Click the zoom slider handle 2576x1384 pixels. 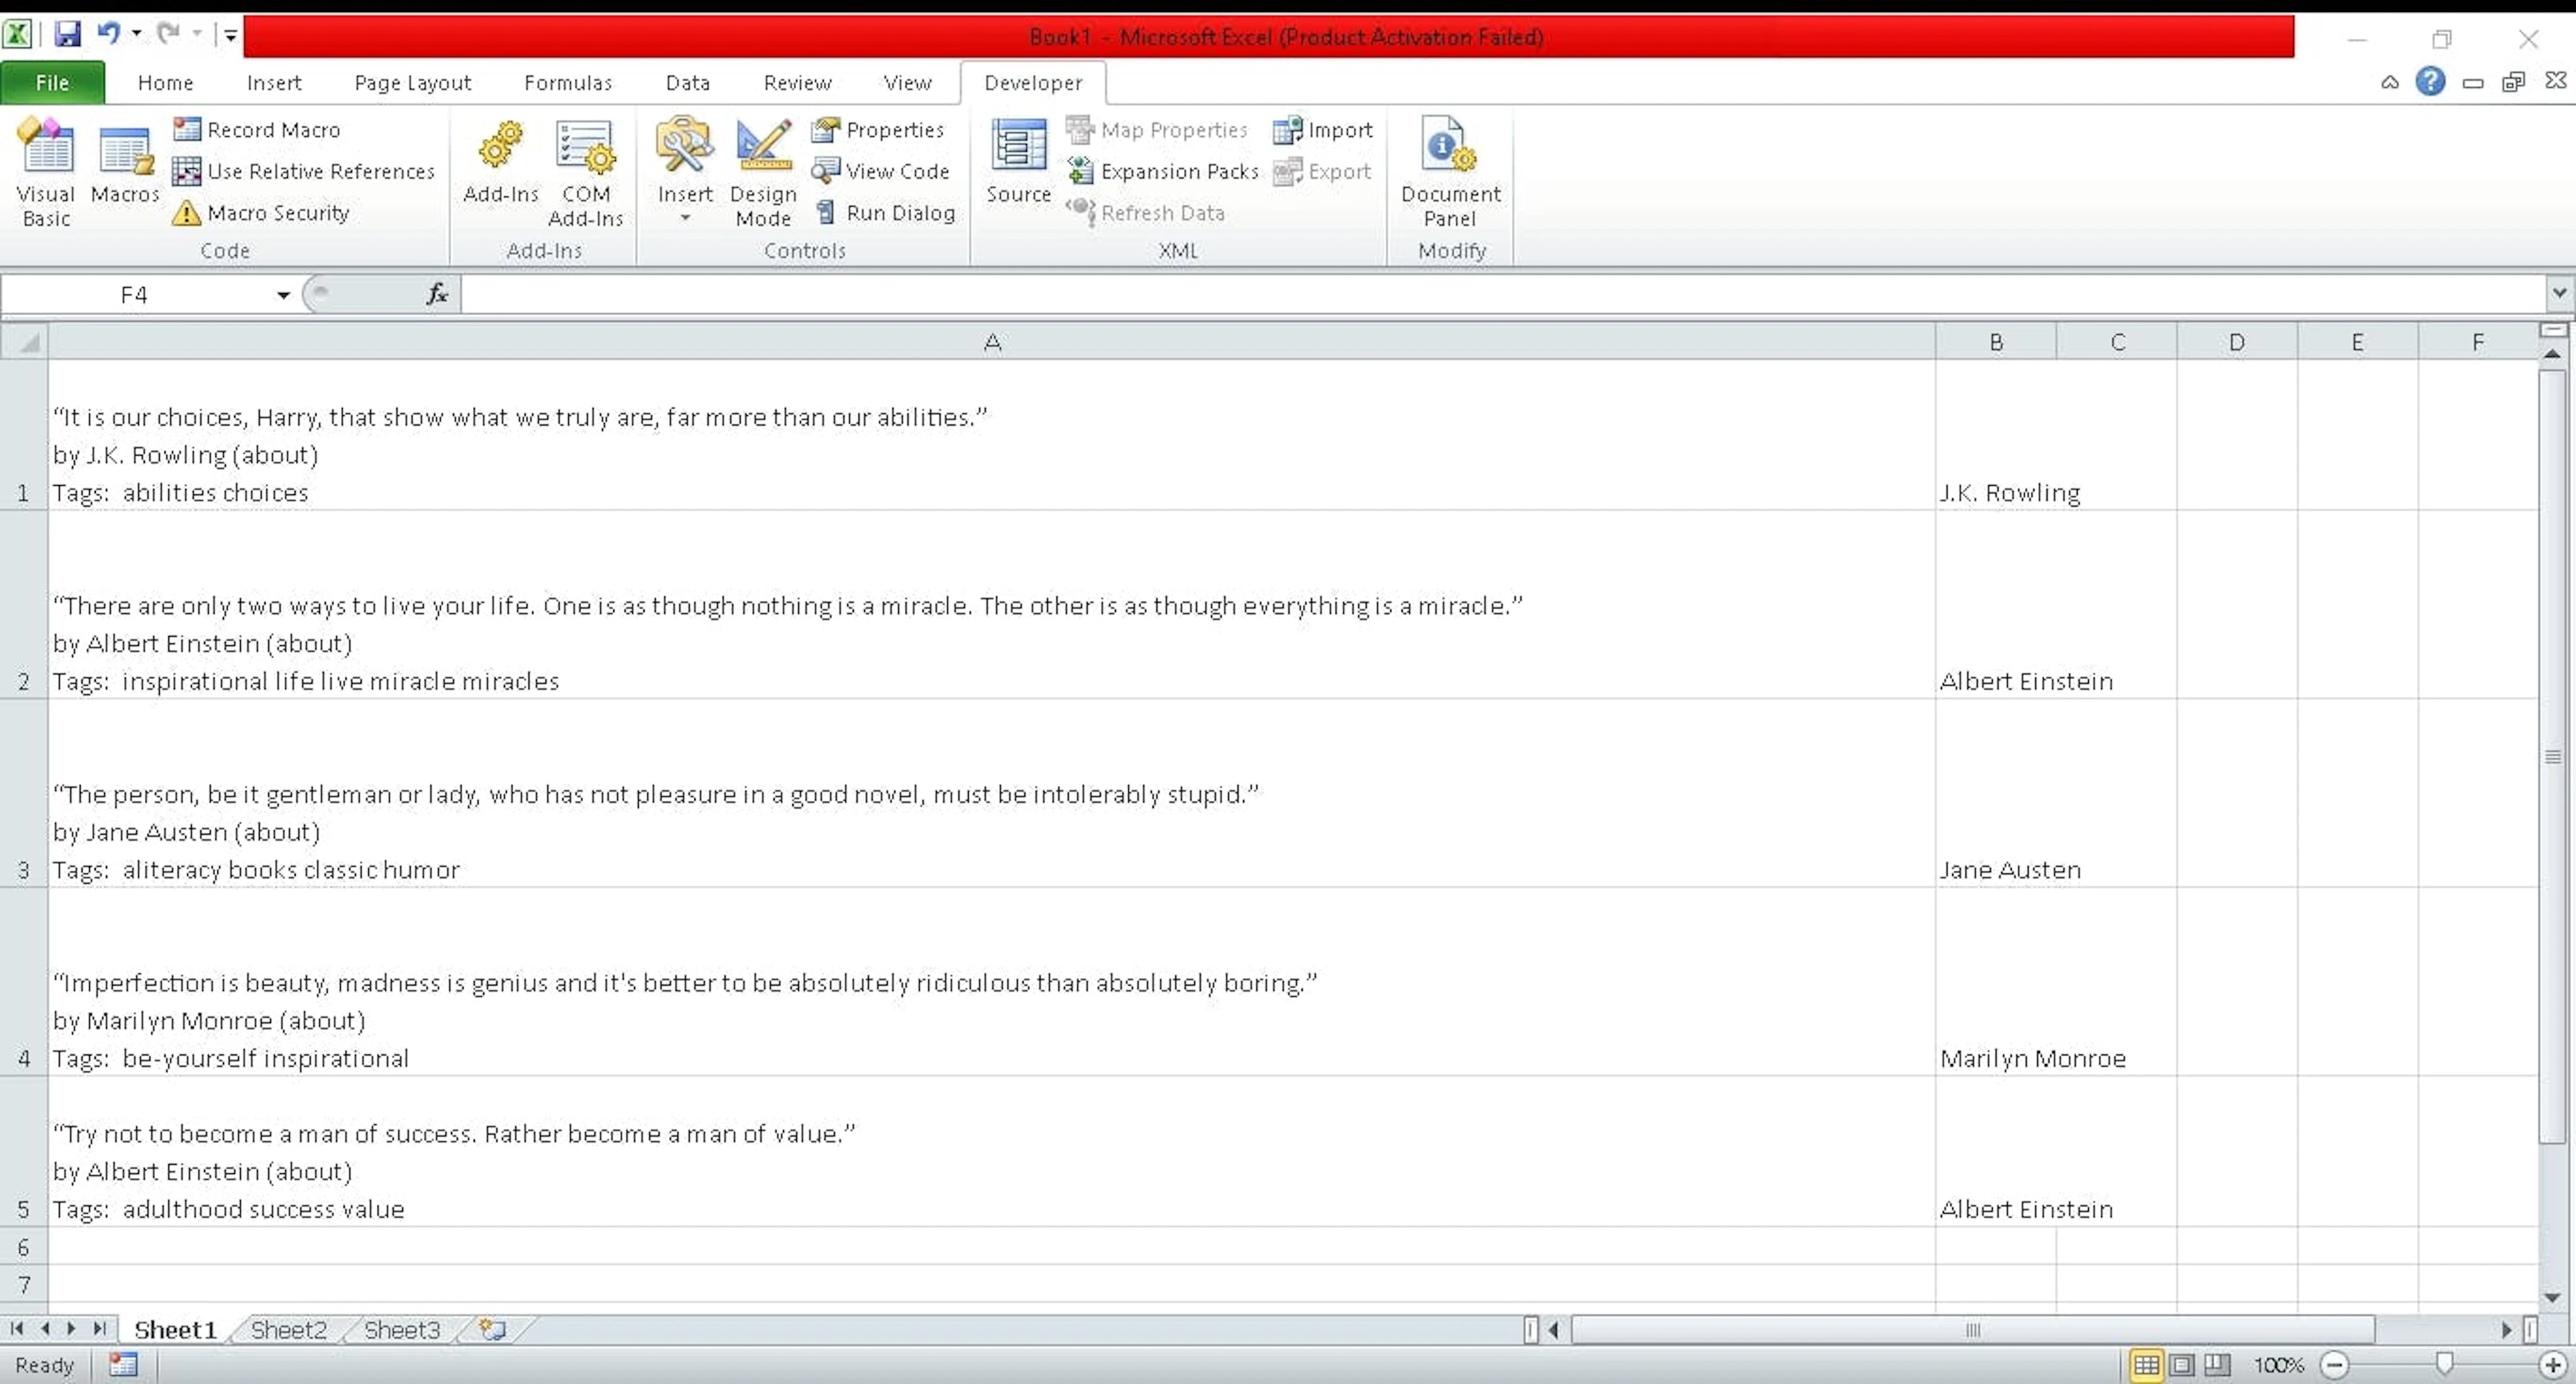(2444, 1364)
